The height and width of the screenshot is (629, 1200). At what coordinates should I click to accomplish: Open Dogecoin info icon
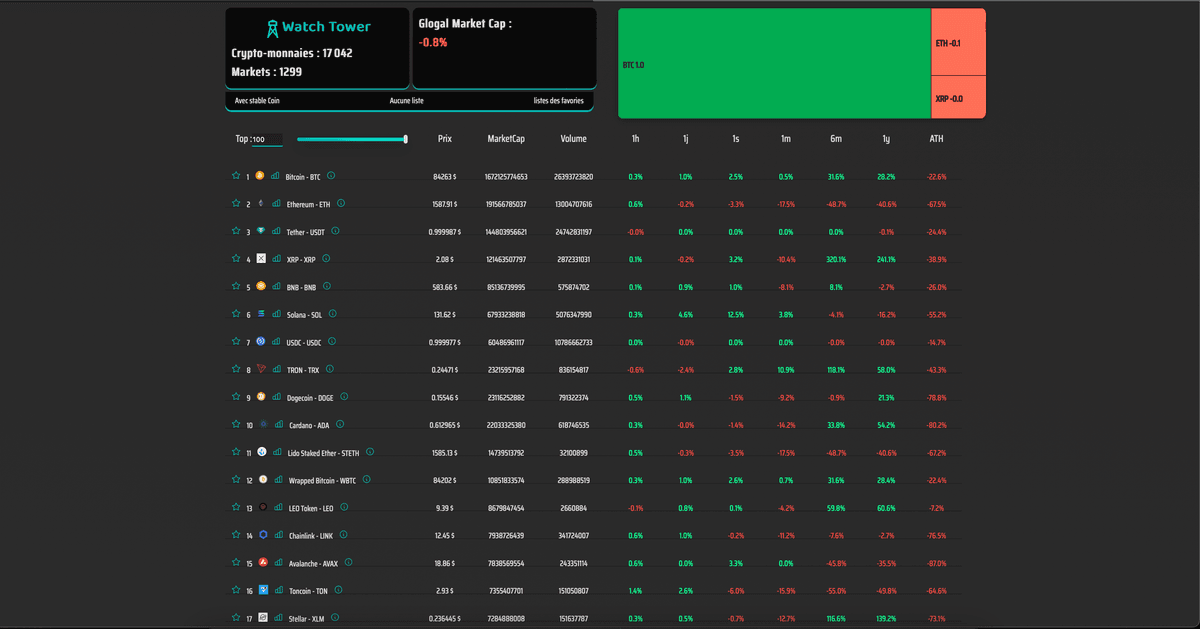pyautogui.click(x=345, y=397)
